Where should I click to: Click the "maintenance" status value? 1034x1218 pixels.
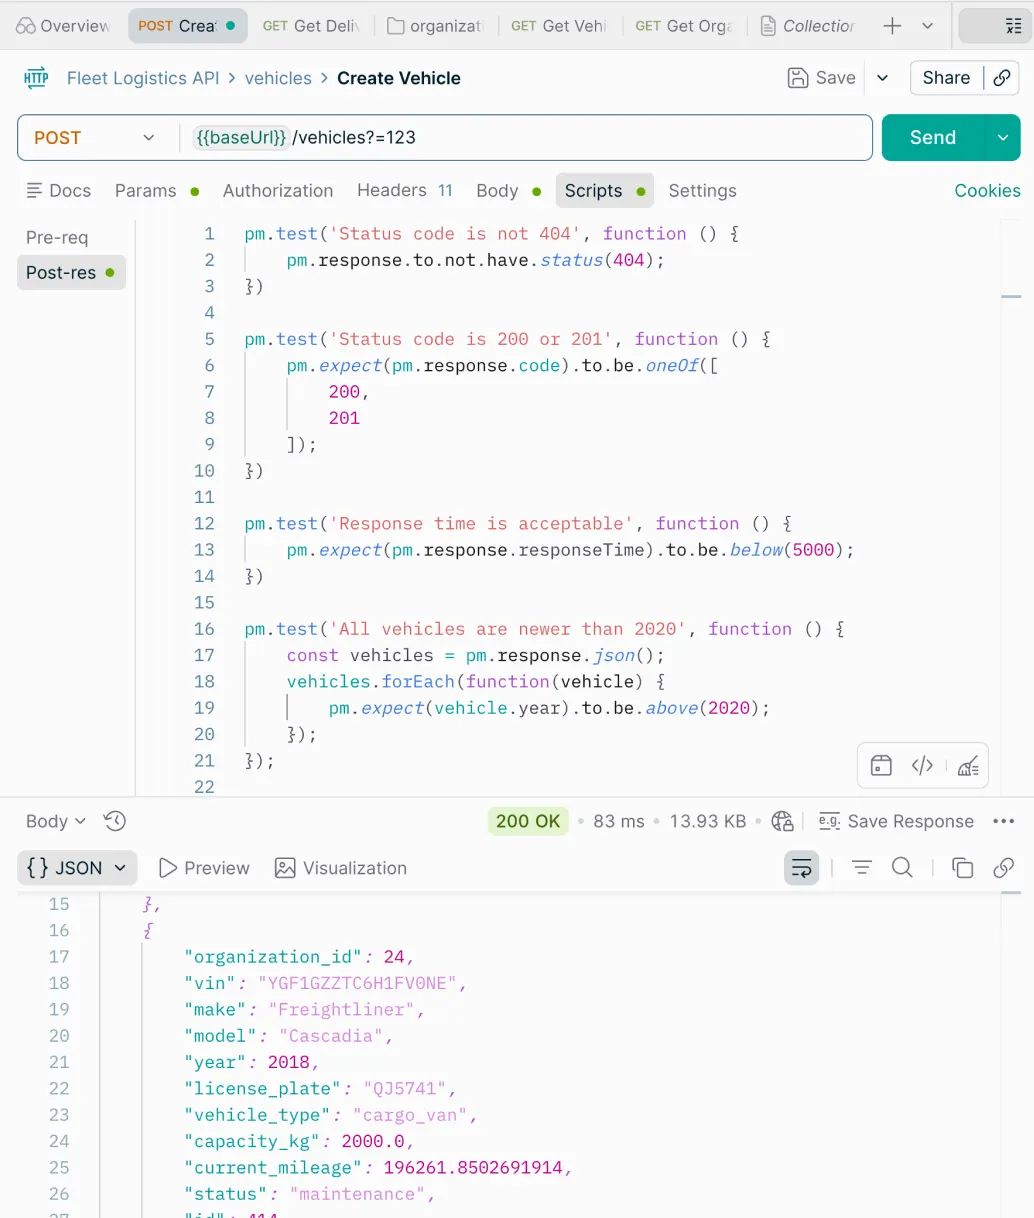click(357, 1194)
